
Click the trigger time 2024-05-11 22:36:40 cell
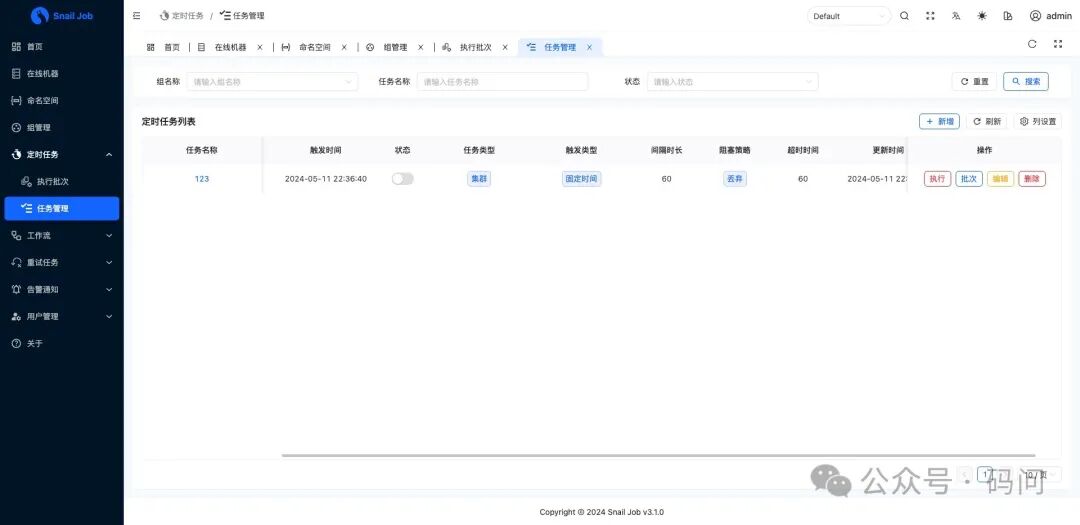pos(326,178)
